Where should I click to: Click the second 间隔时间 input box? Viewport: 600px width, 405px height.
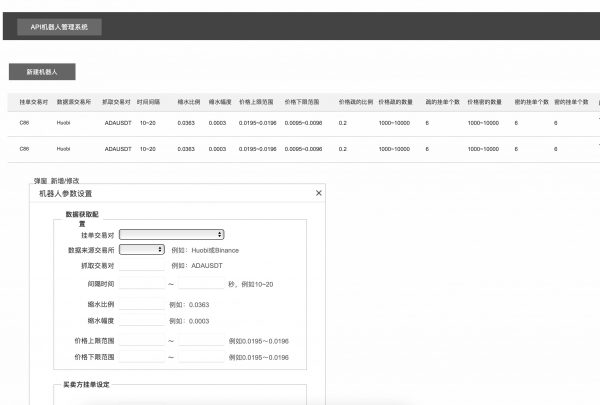tap(201, 283)
